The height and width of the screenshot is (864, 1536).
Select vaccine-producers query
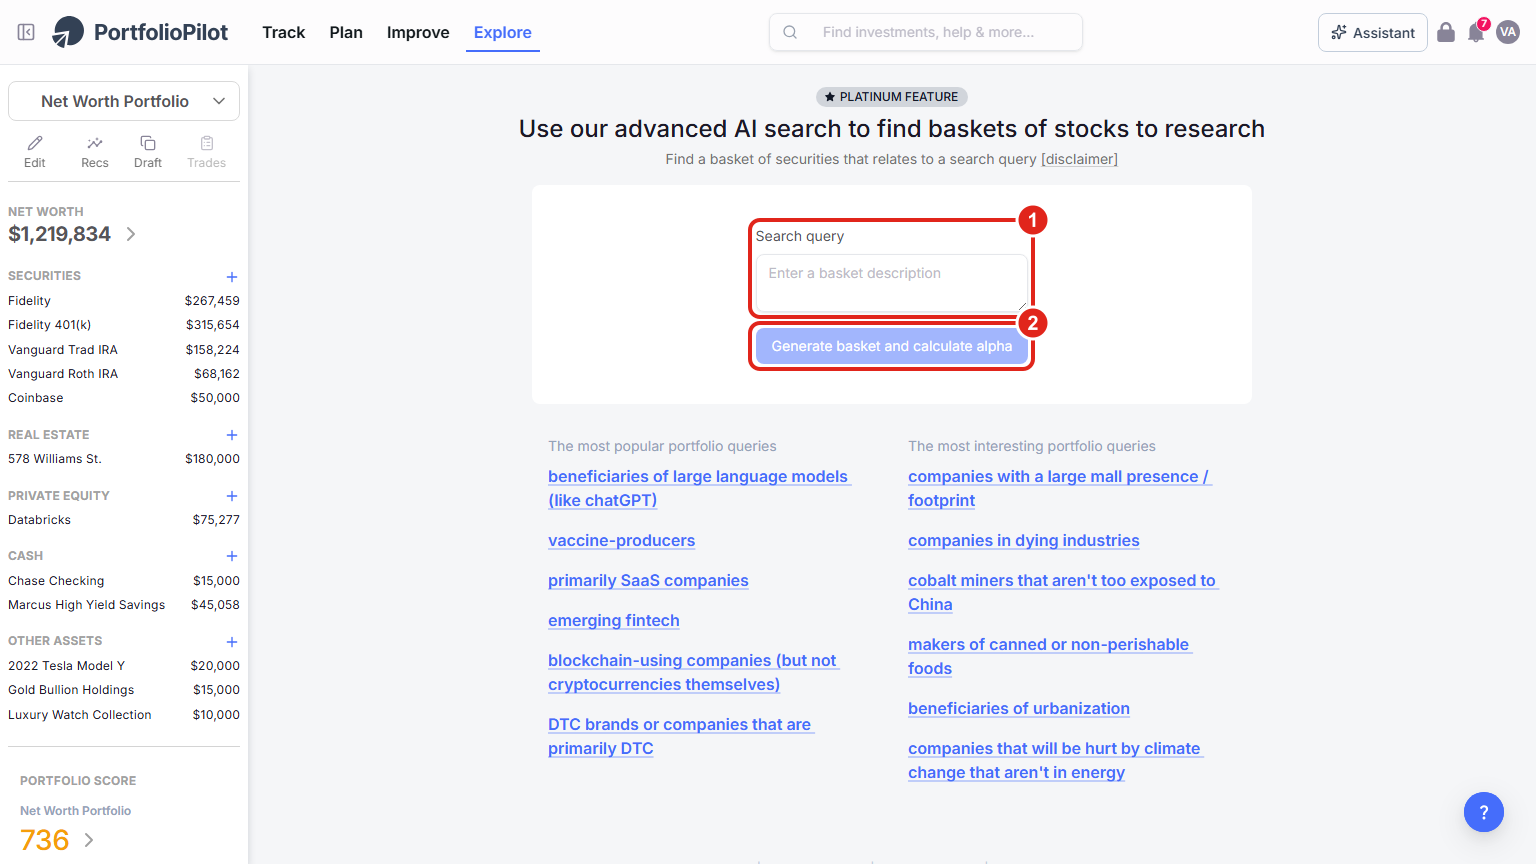click(x=621, y=540)
